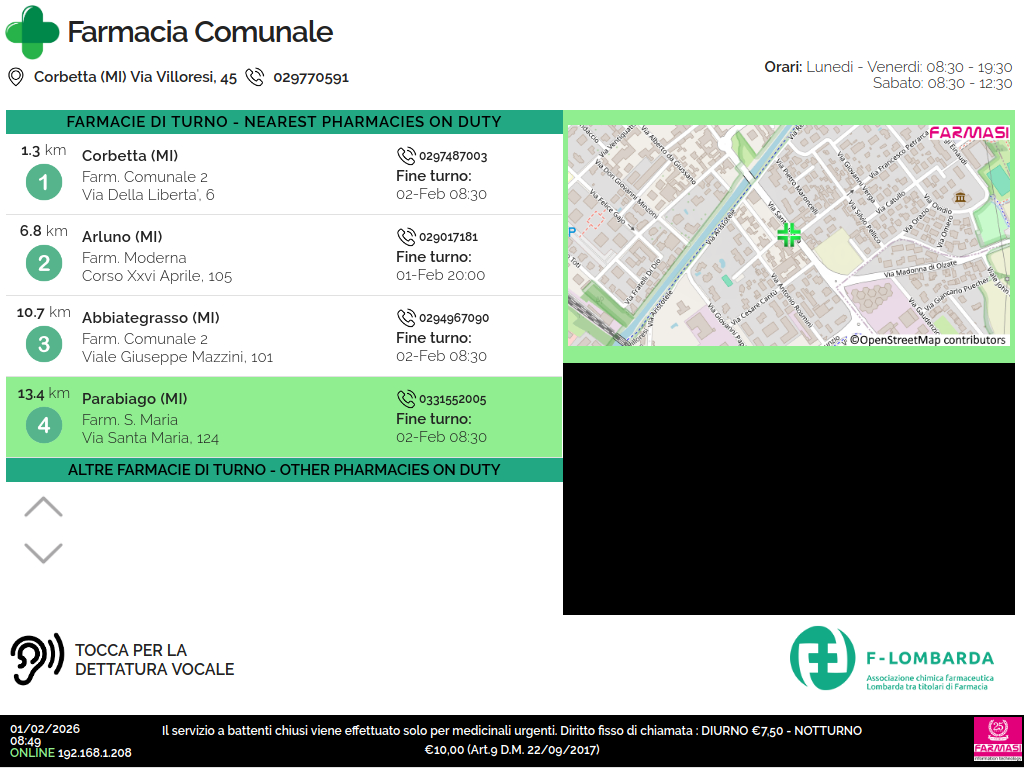This screenshot has width=1024, height=768.
Task: Select the number 1 circle for Corbetta
Action: tap(44, 182)
